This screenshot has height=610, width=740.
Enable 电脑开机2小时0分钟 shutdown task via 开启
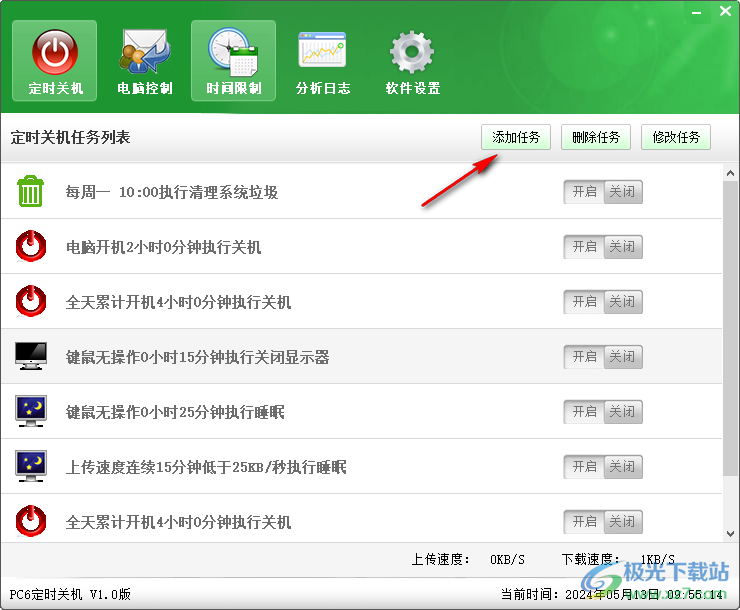(x=584, y=247)
